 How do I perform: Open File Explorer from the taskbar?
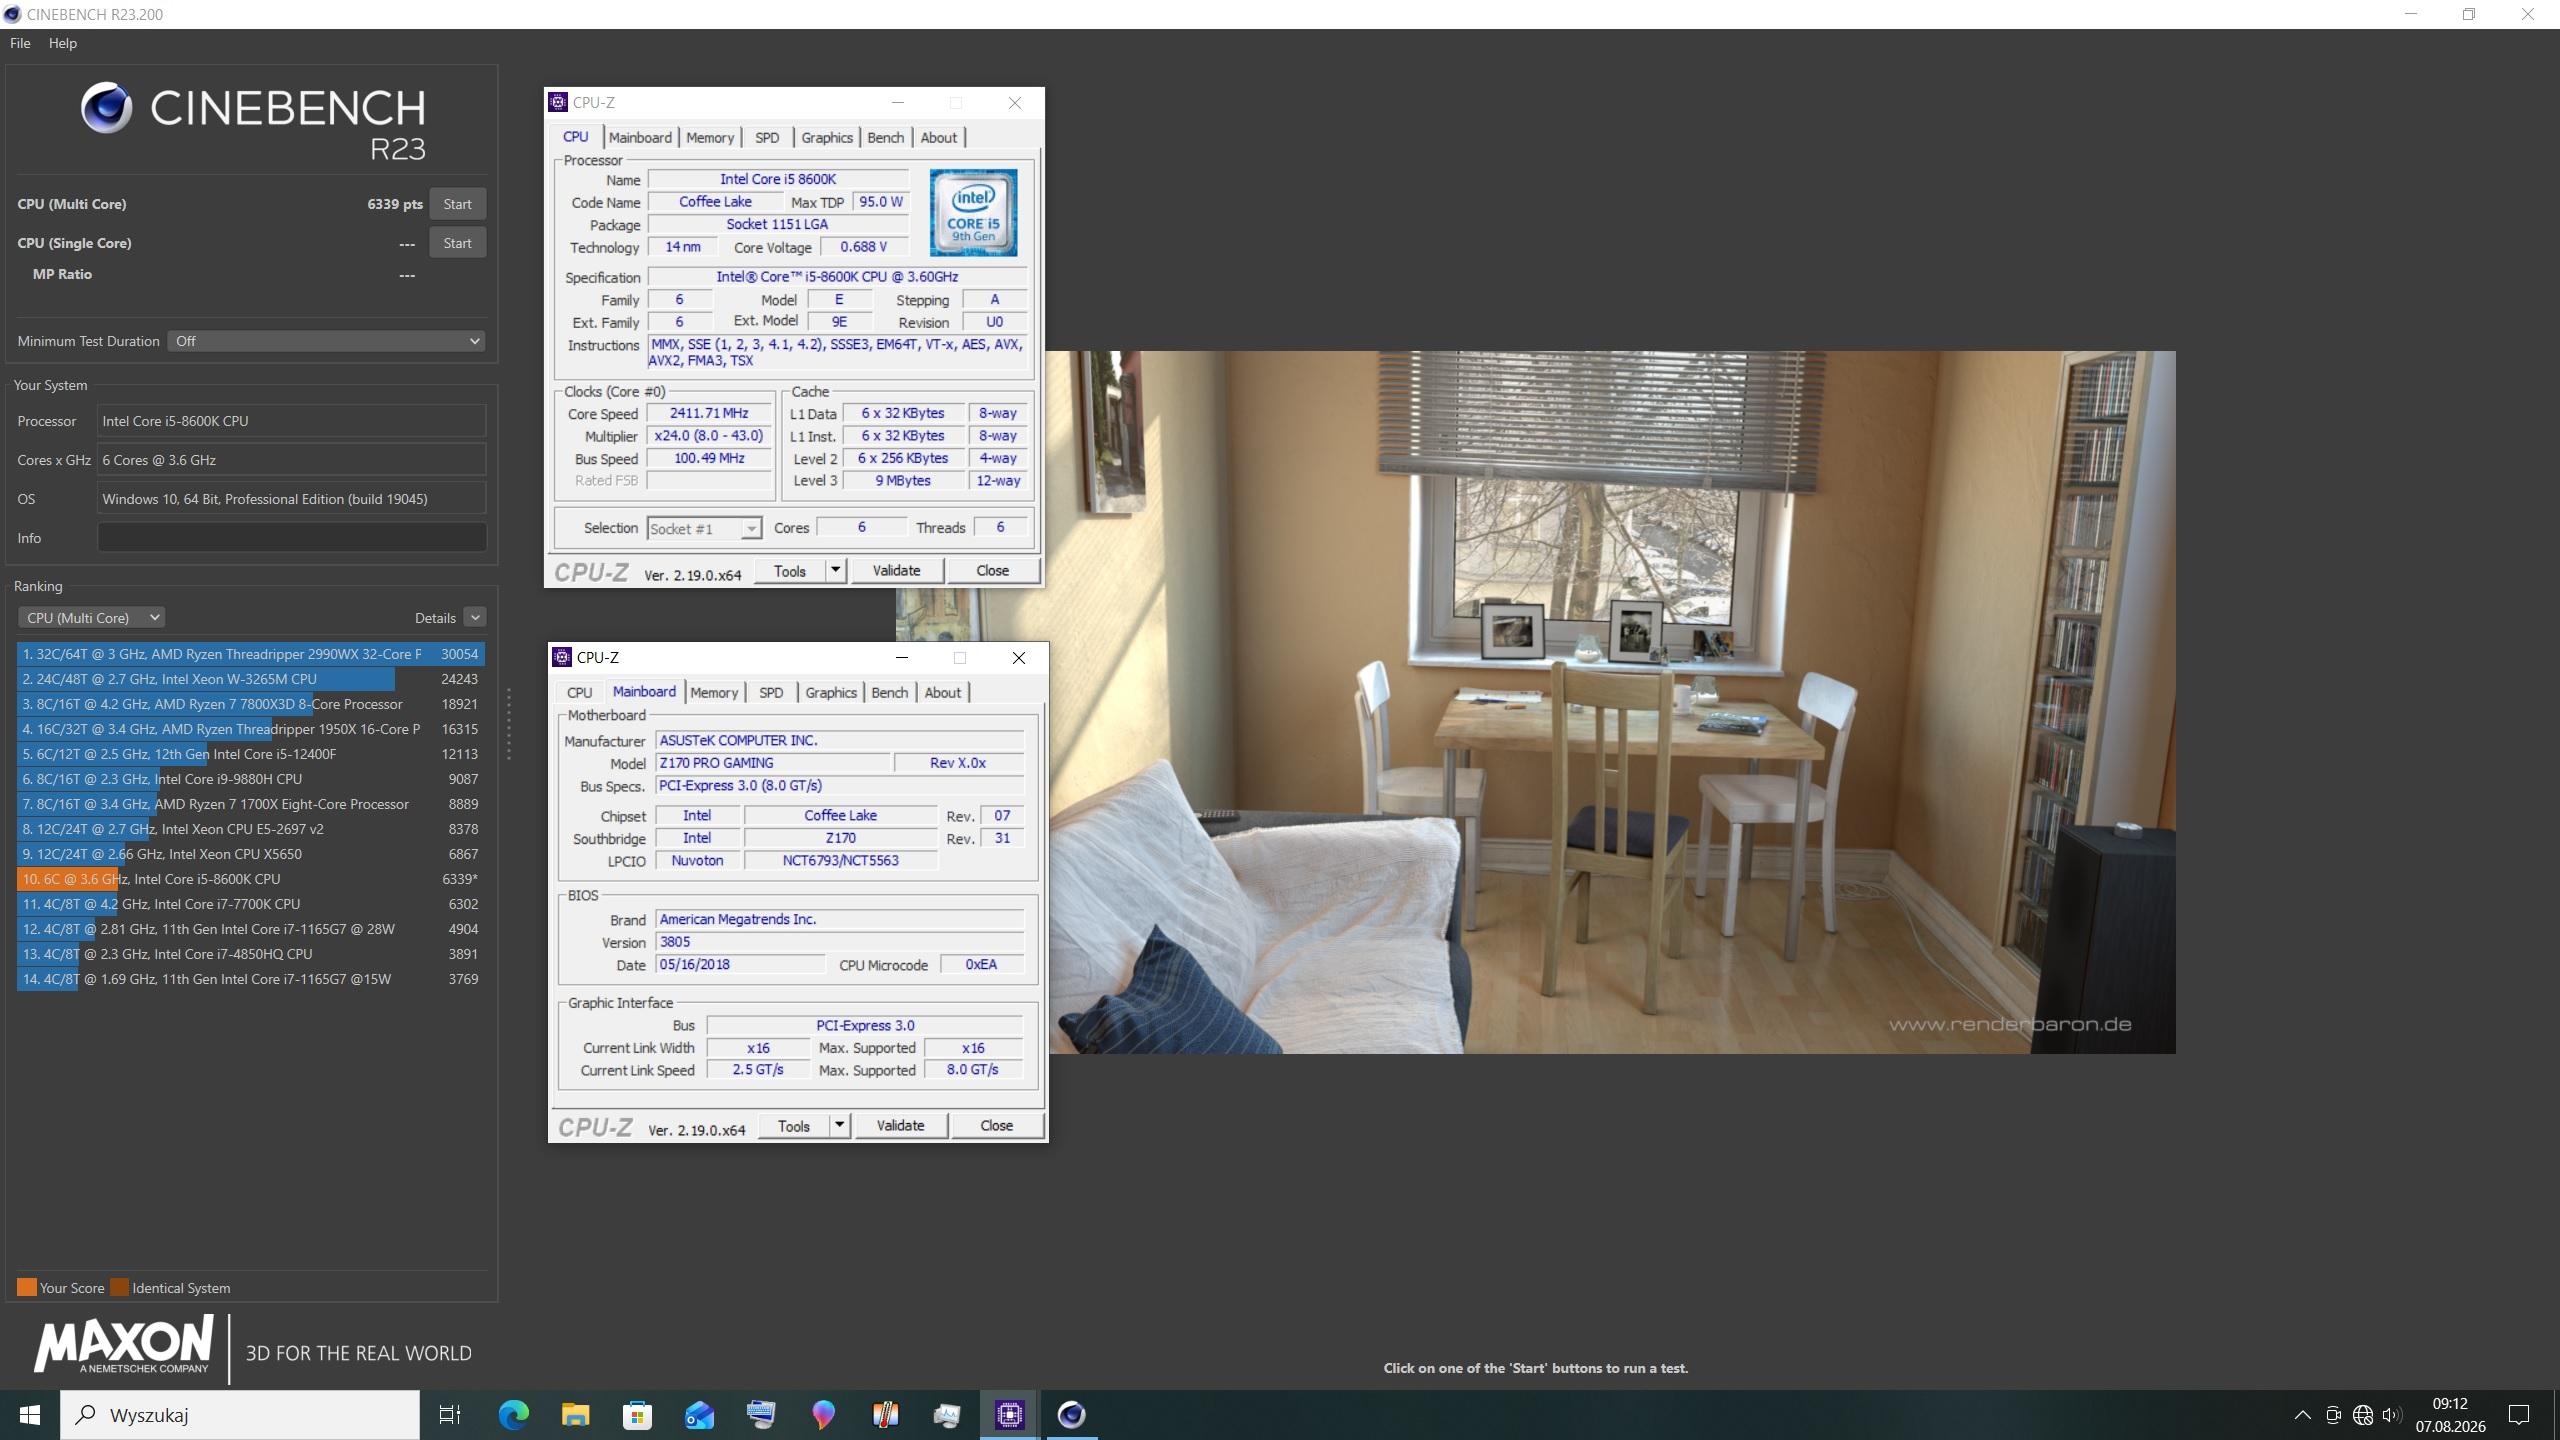[575, 1415]
